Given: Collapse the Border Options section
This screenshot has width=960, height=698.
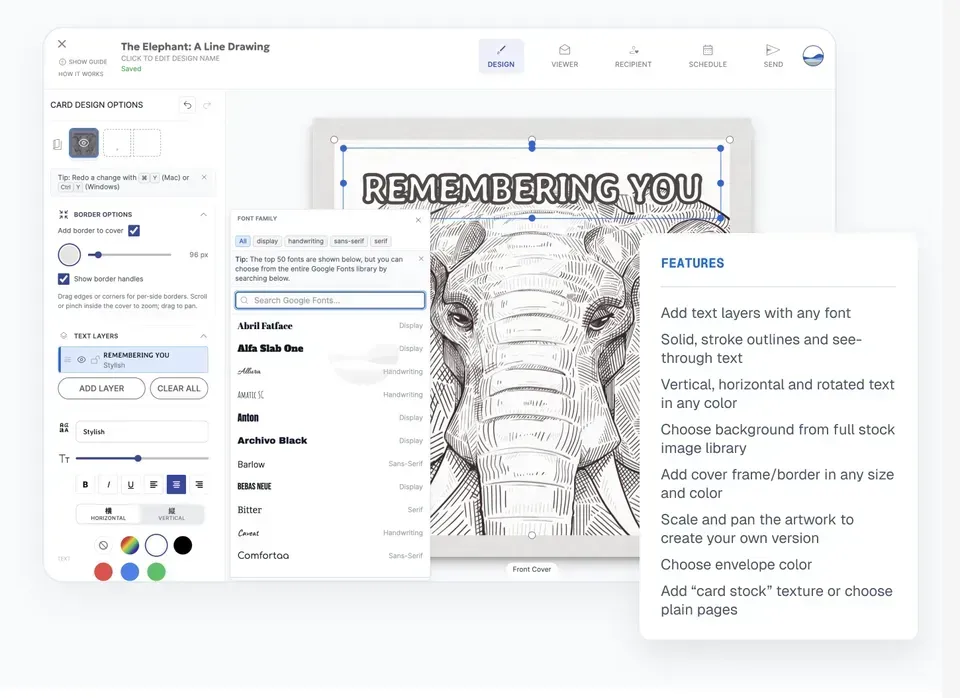Looking at the screenshot, I should 203,214.
